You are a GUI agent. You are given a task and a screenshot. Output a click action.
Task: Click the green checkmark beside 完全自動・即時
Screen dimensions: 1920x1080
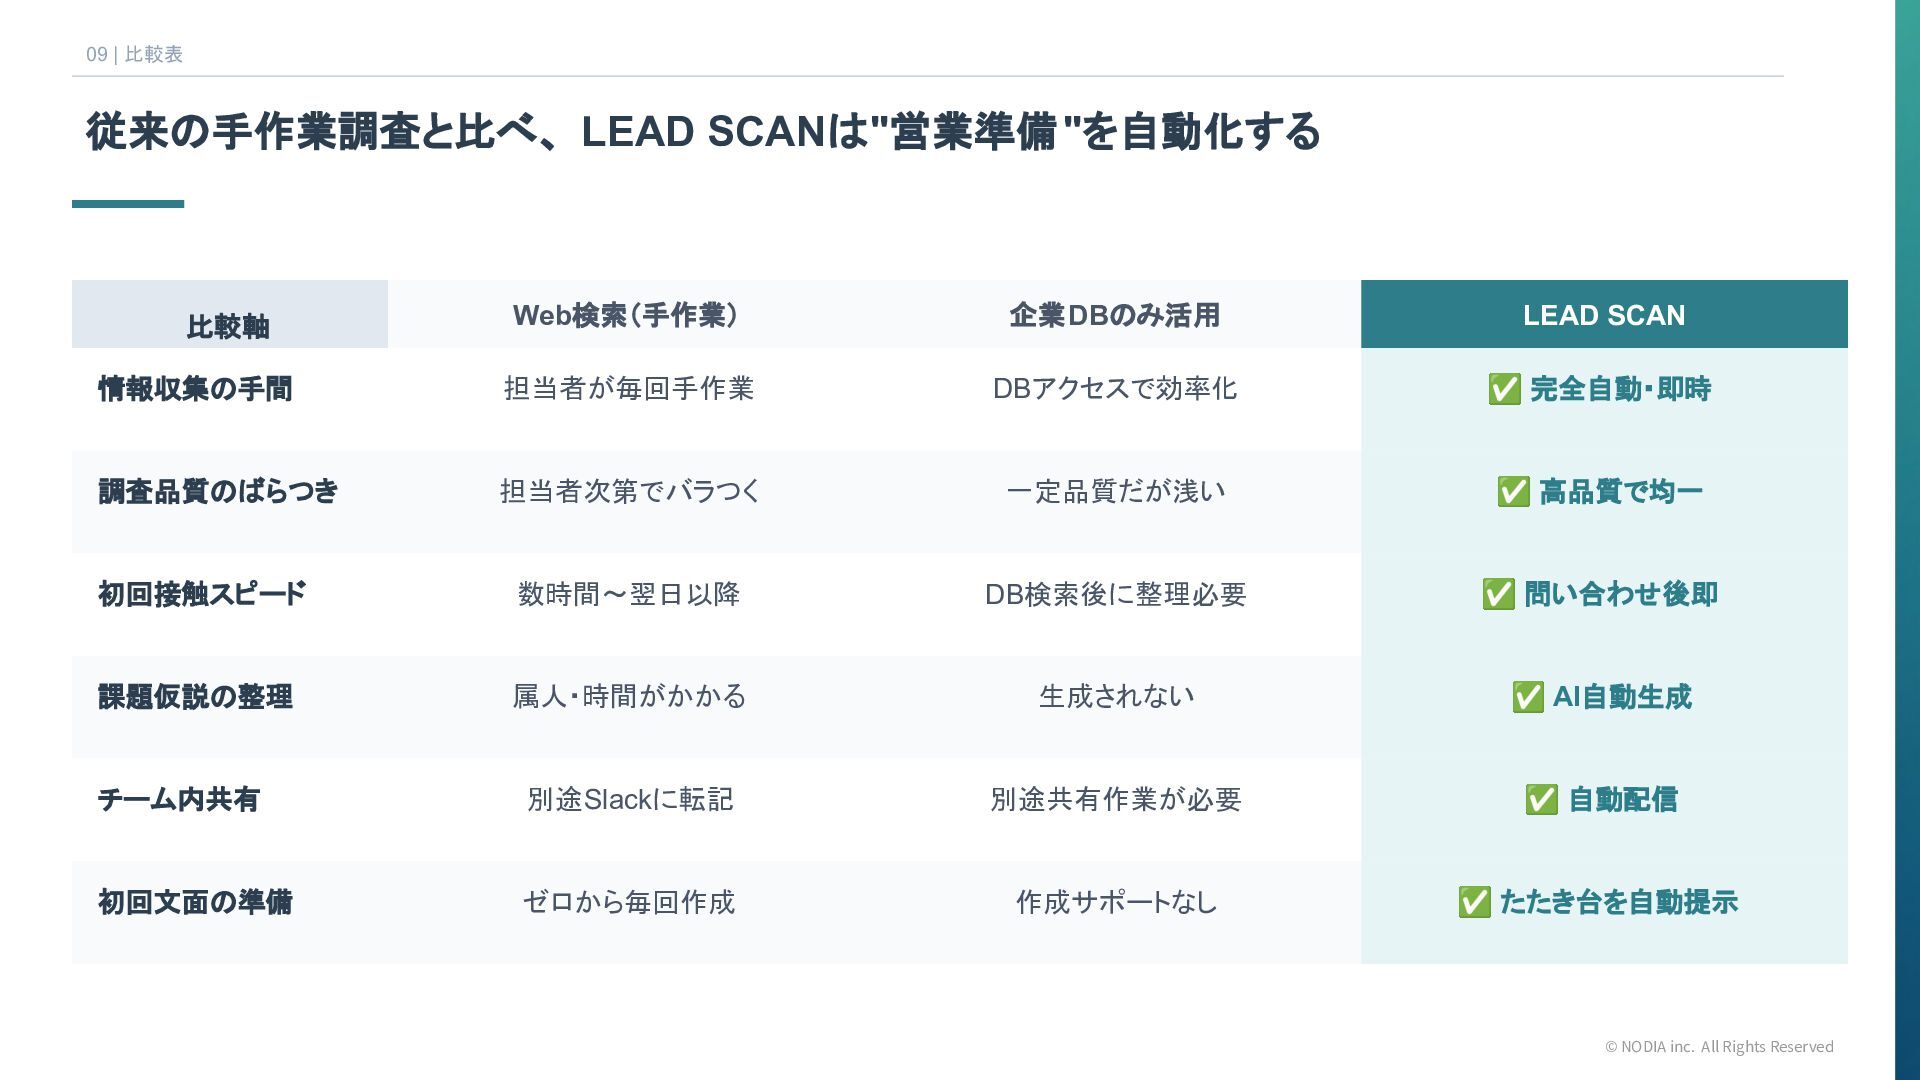click(x=1504, y=389)
